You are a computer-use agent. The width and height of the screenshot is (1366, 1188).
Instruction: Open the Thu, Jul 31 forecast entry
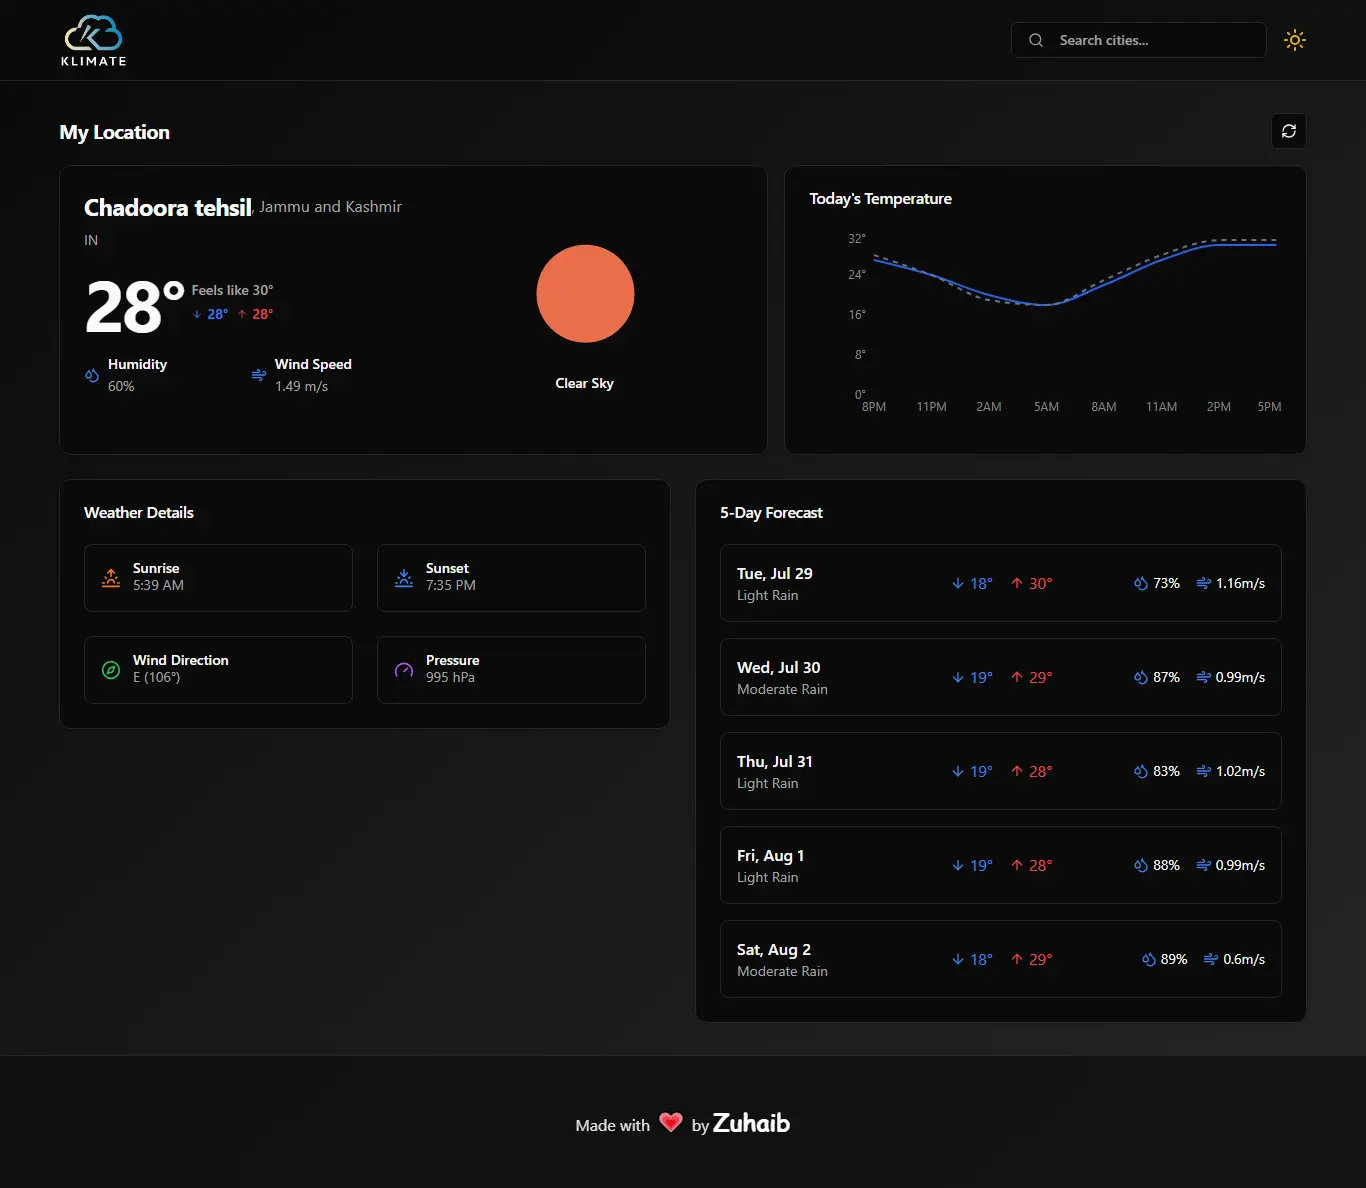pyautogui.click(x=1000, y=771)
